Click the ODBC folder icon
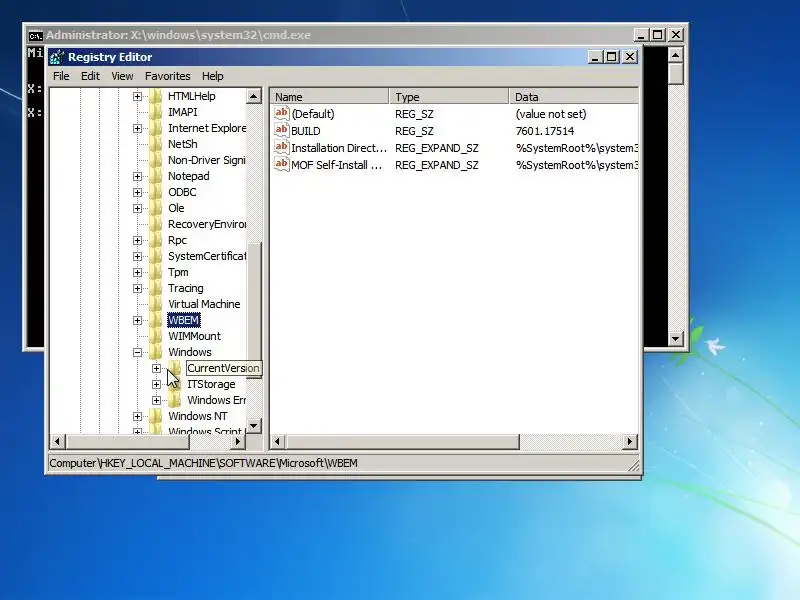 click(x=156, y=192)
